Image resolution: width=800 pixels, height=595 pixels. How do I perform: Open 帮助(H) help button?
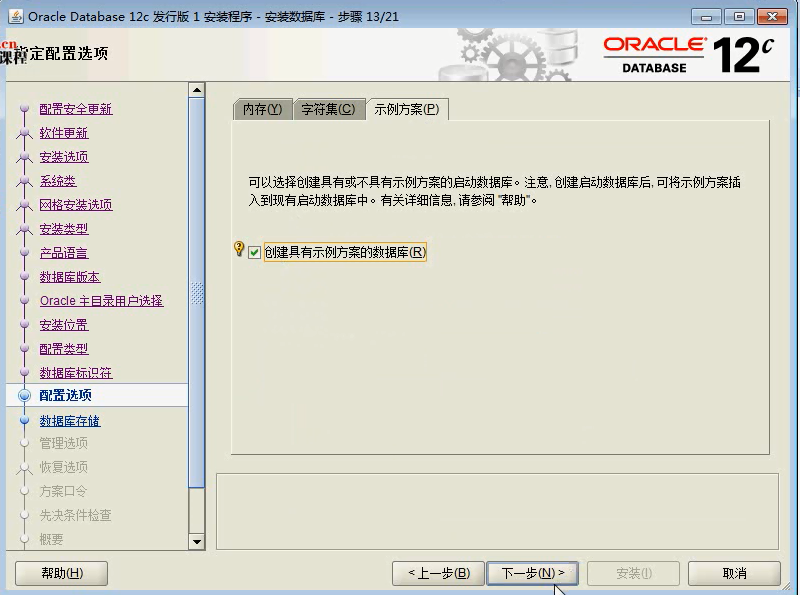(62, 573)
